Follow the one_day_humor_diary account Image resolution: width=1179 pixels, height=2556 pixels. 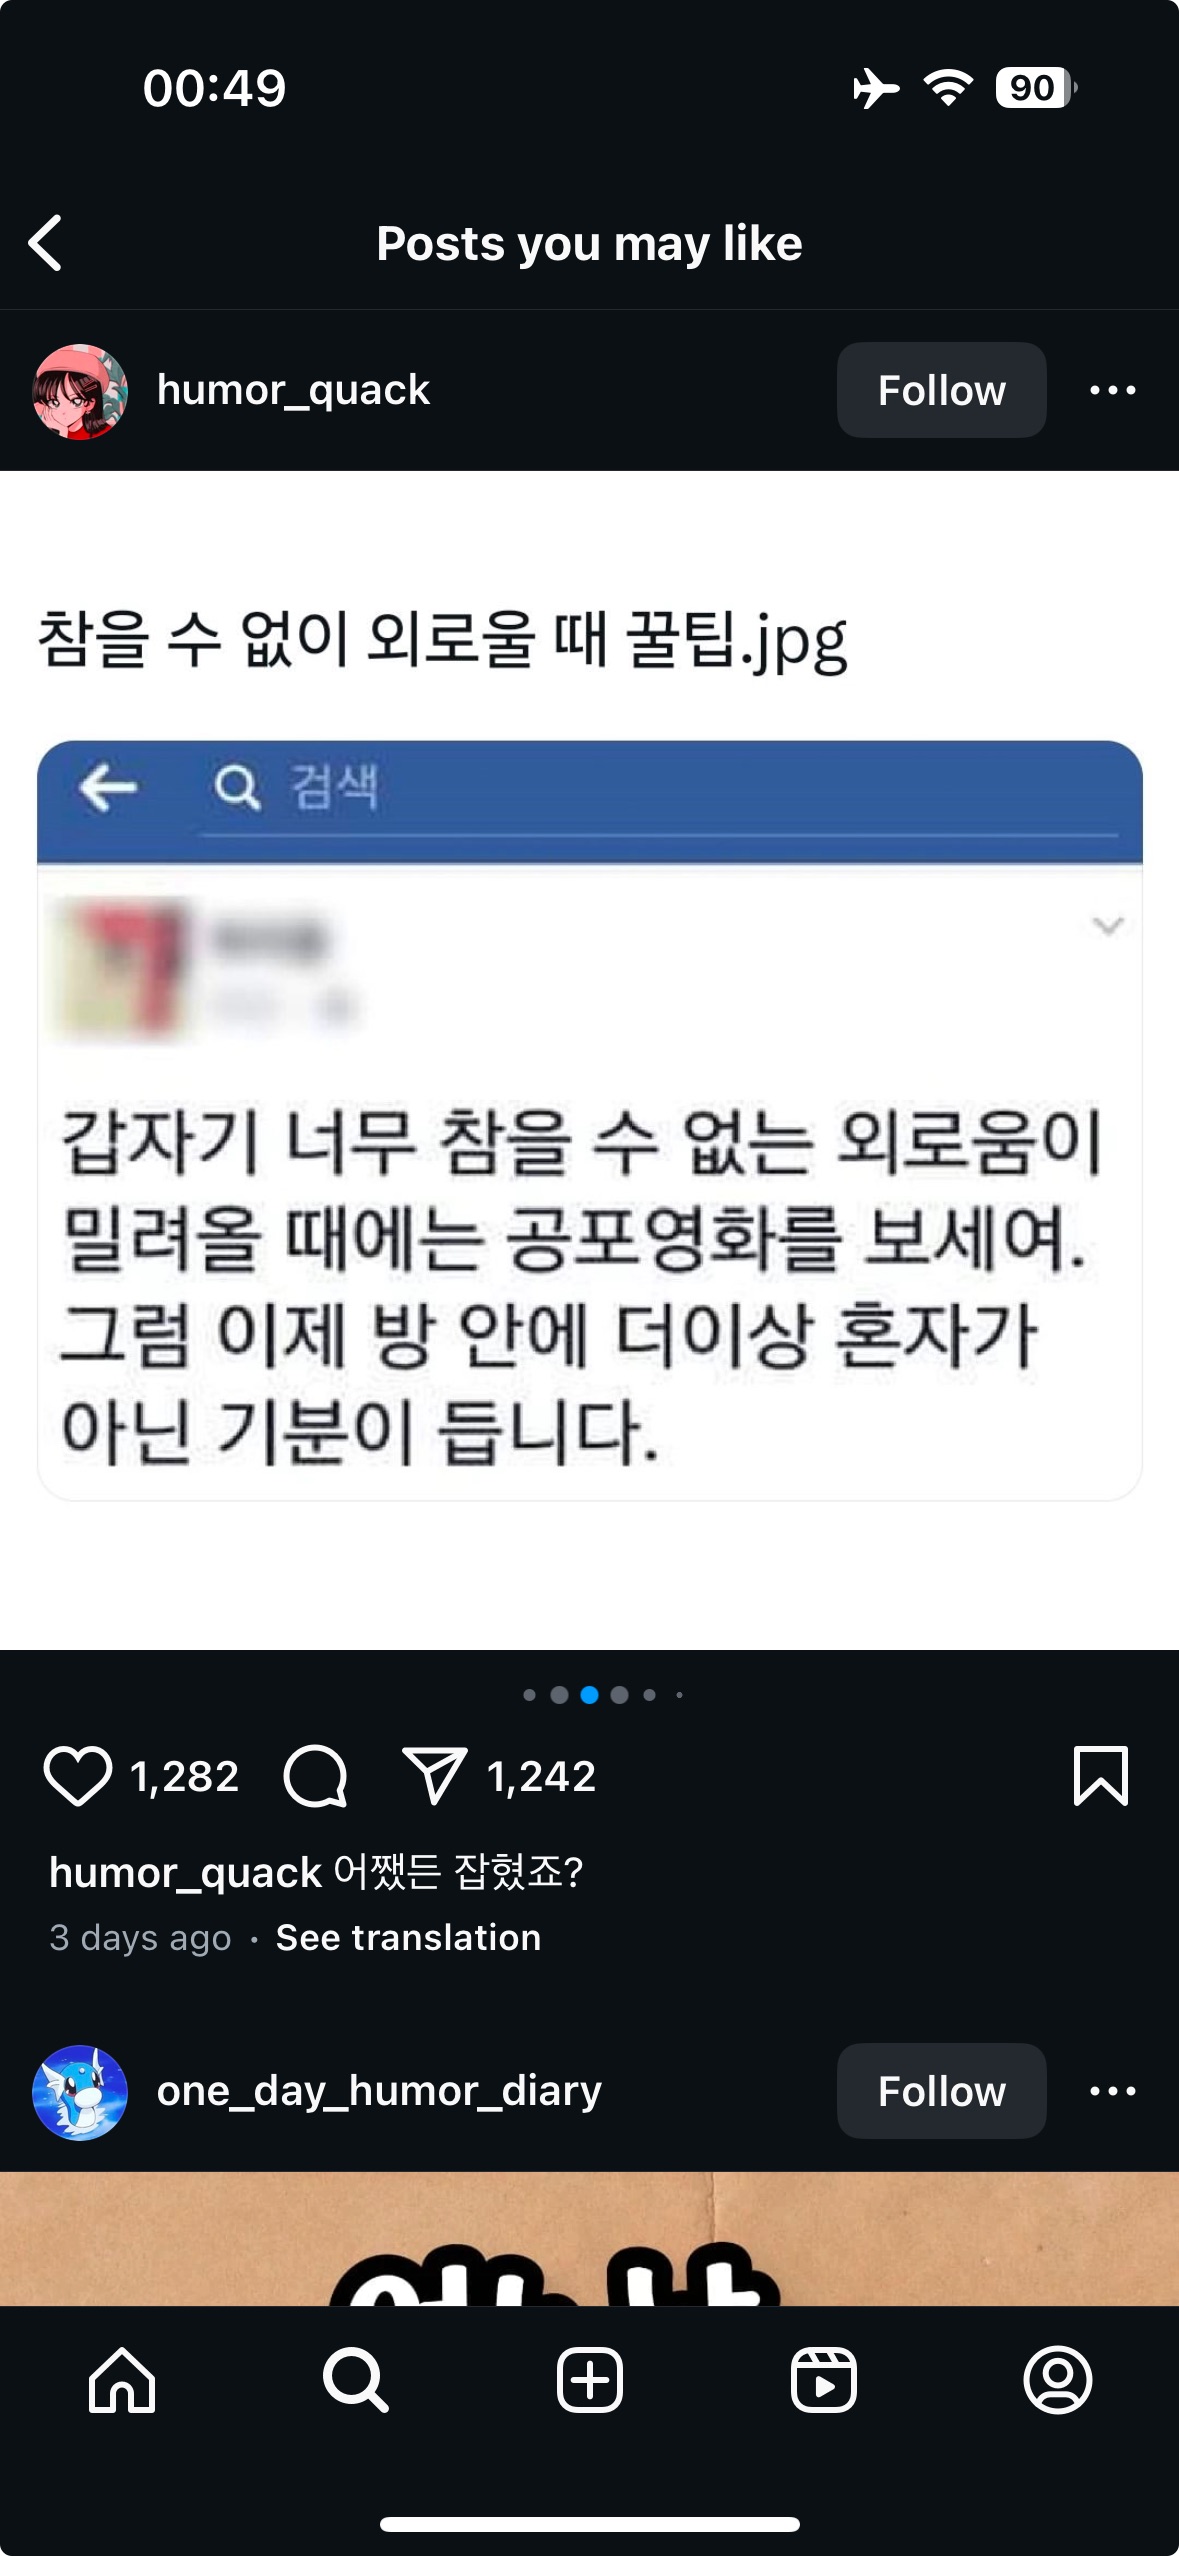tap(941, 2091)
